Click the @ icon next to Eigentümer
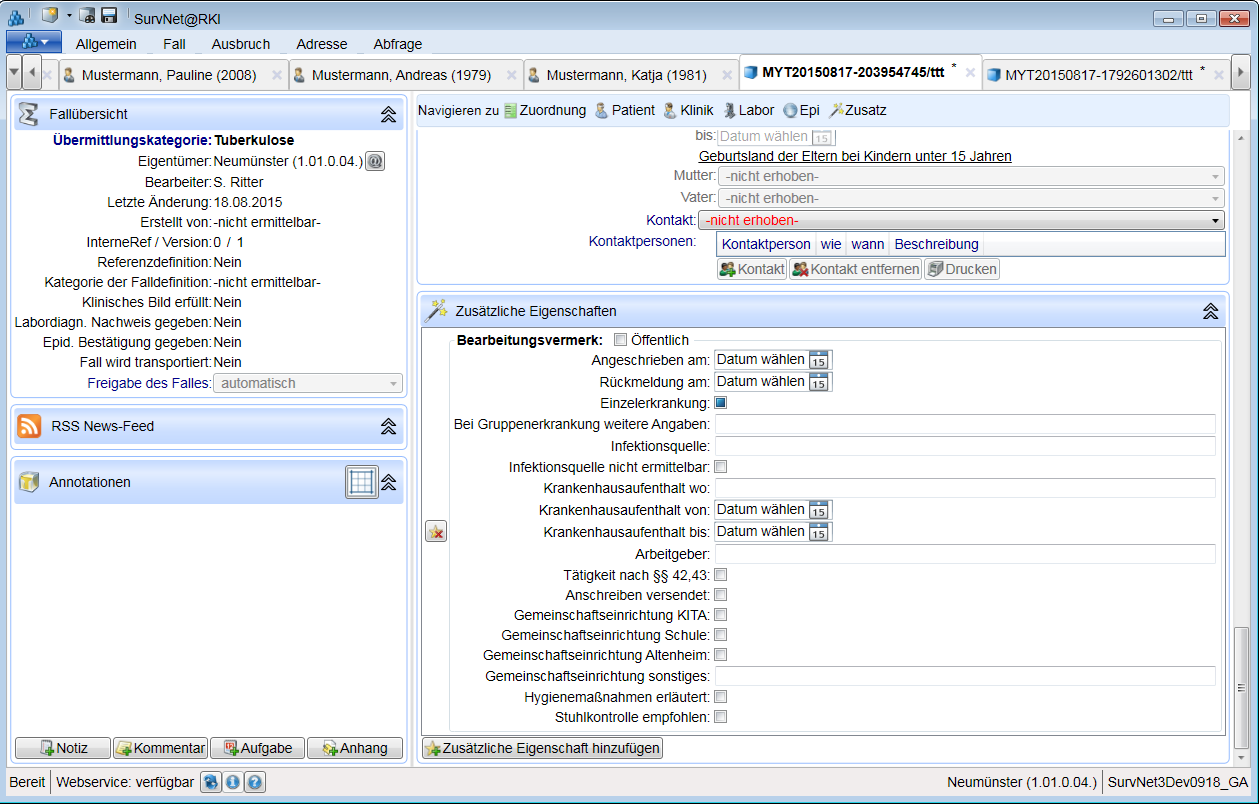The width and height of the screenshot is (1259, 804). 375,161
